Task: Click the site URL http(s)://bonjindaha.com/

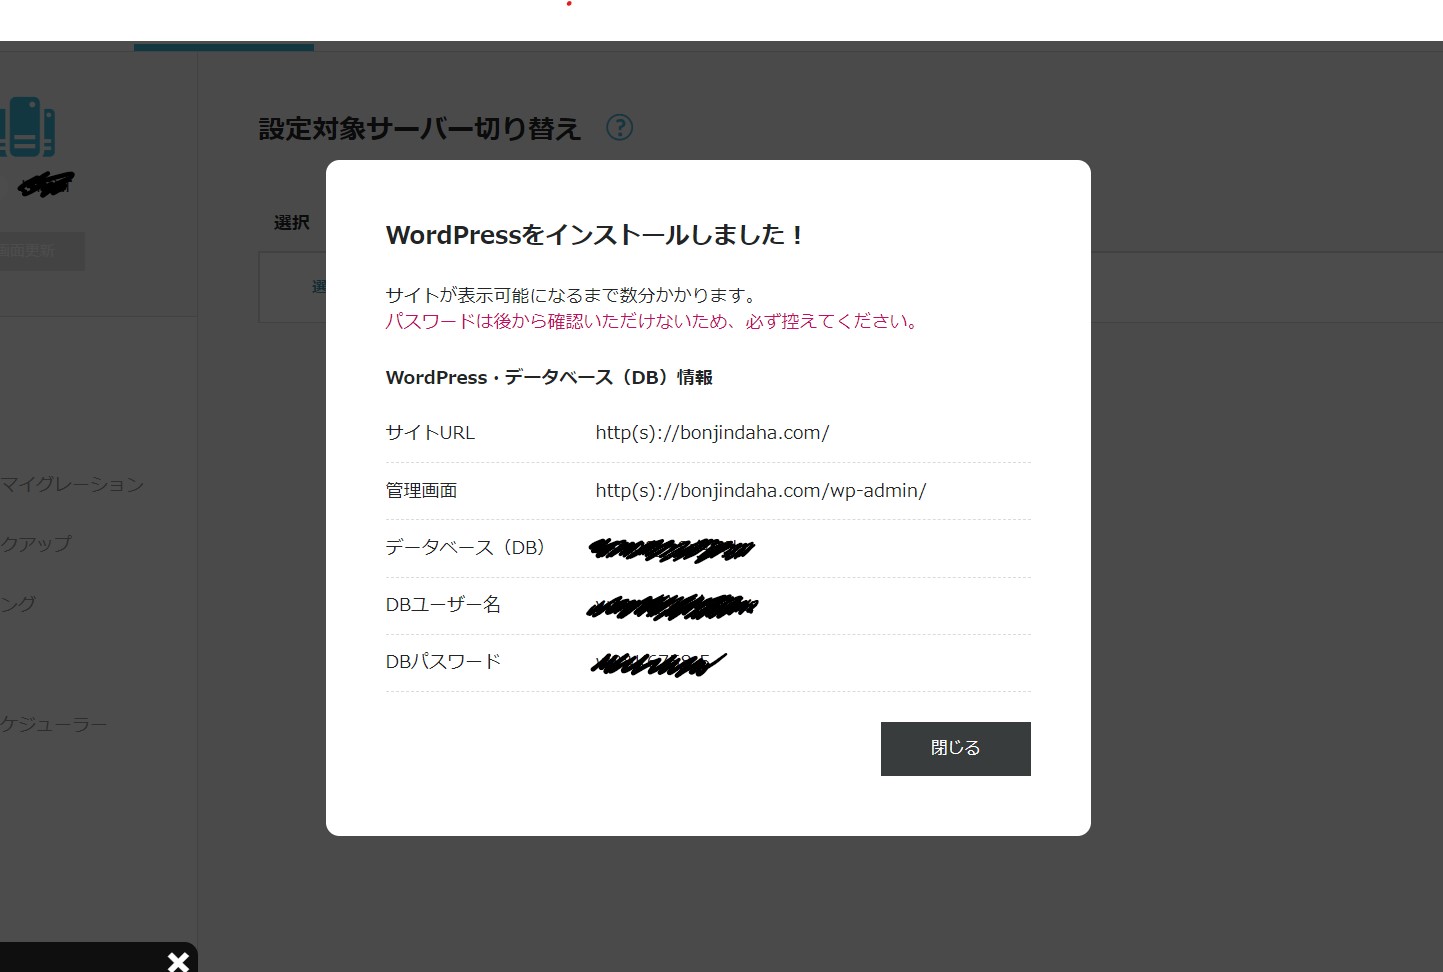Action: click(712, 433)
